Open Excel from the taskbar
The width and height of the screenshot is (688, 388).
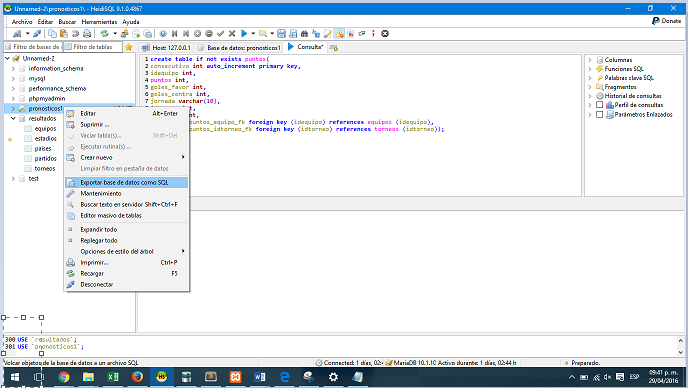[113, 377]
